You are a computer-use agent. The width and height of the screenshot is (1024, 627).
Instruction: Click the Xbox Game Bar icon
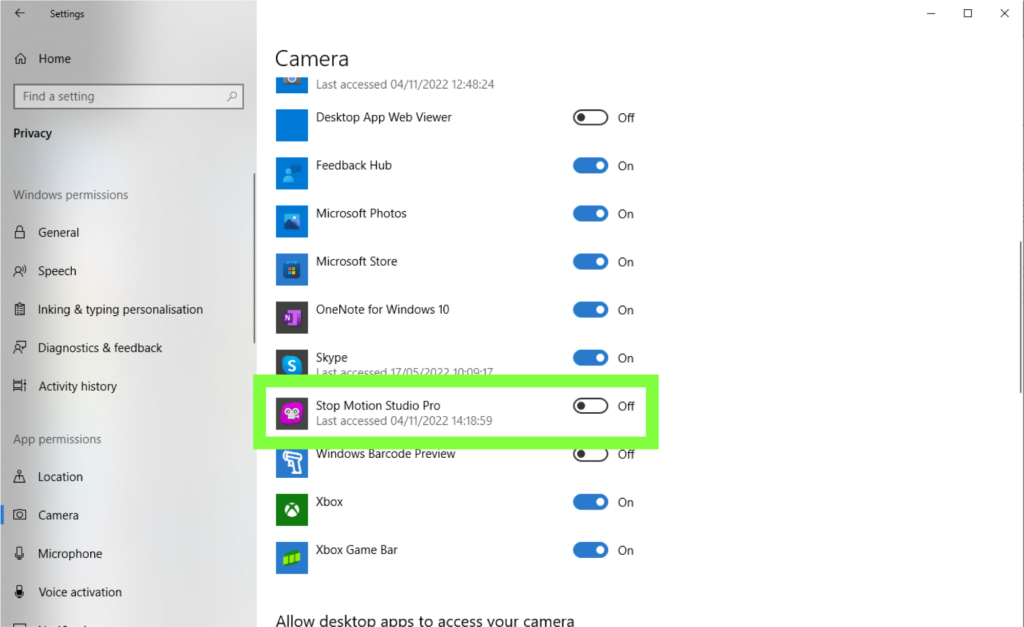(291, 558)
